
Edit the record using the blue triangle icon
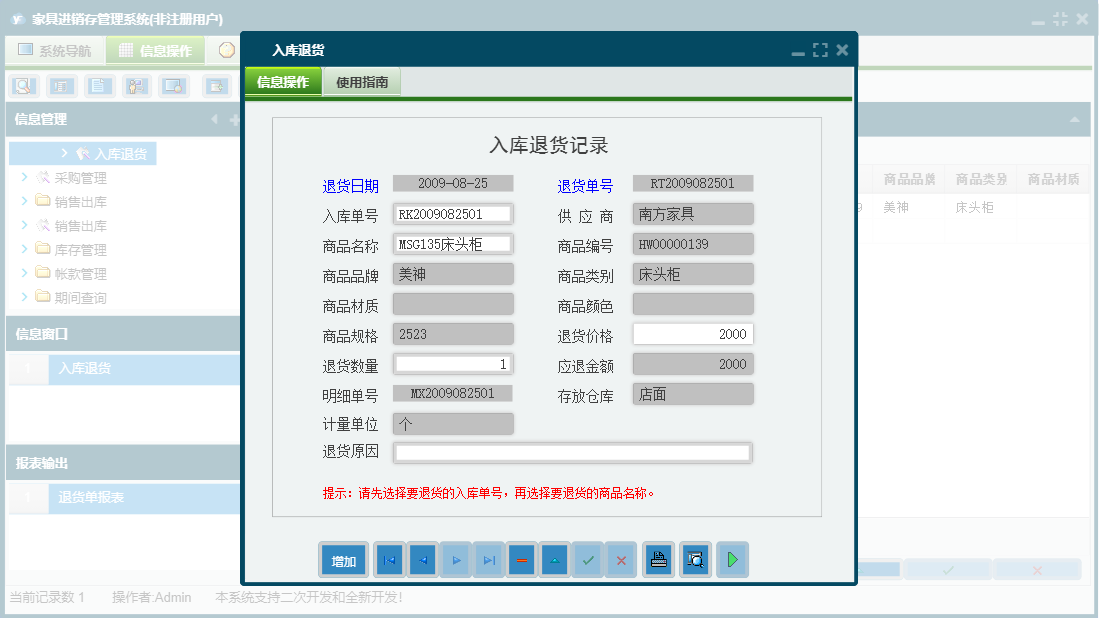(x=554, y=559)
